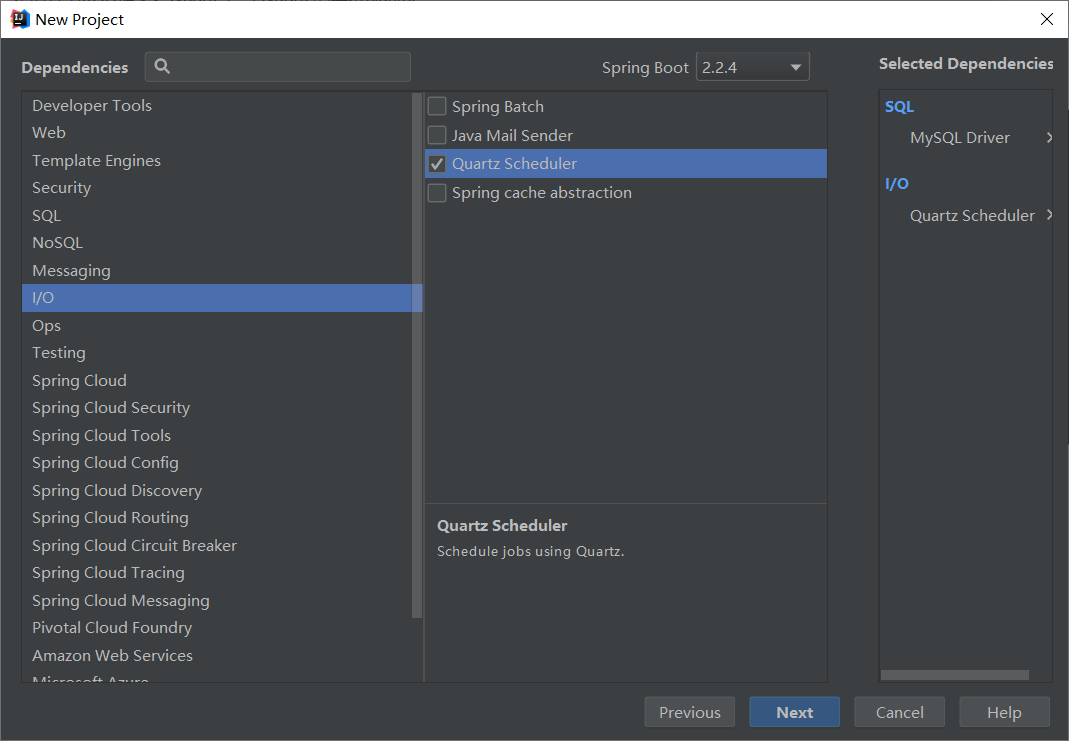Image resolution: width=1069 pixels, height=741 pixels.
Task: Click the arrow beside MySQL Driver
Action: tap(1049, 137)
